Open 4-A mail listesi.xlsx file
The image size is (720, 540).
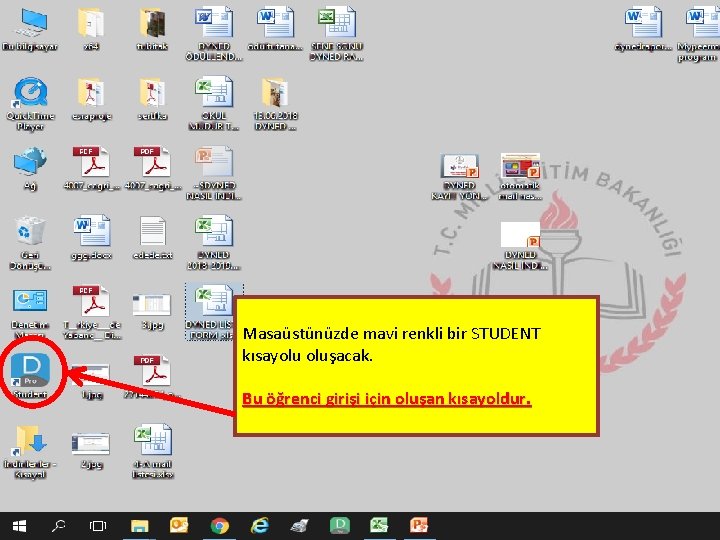pos(152,440)
